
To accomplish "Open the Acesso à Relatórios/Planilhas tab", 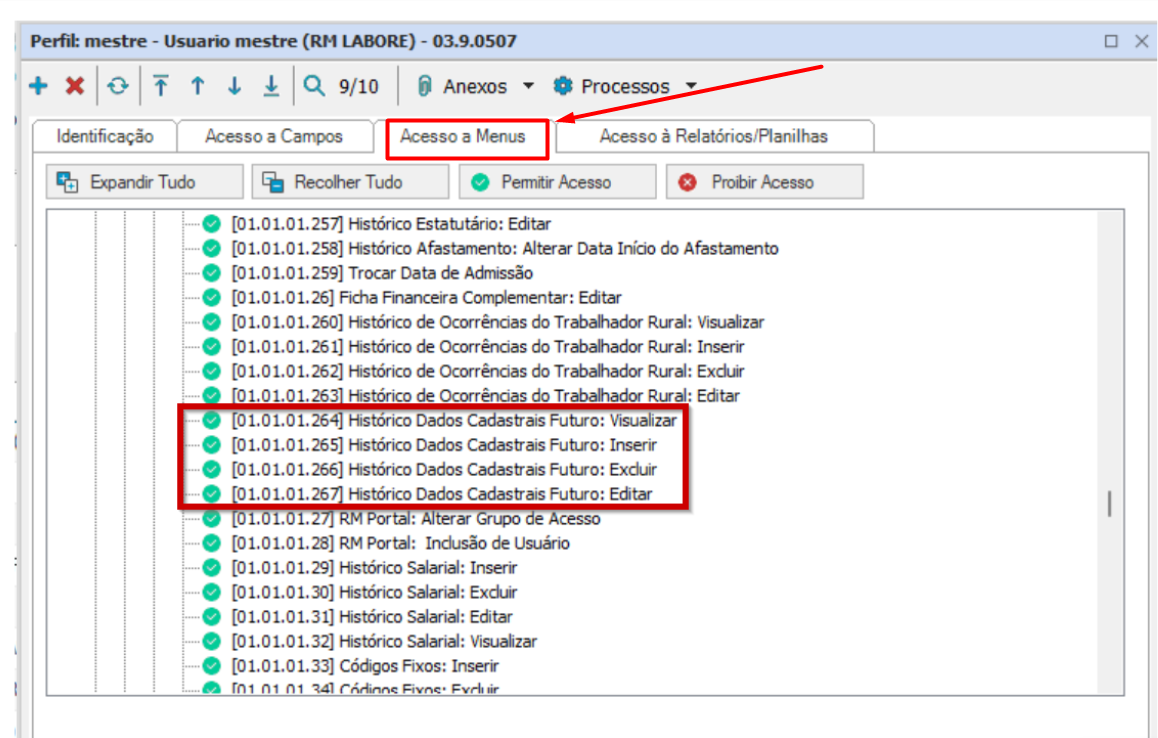I will tap(713, 137).
